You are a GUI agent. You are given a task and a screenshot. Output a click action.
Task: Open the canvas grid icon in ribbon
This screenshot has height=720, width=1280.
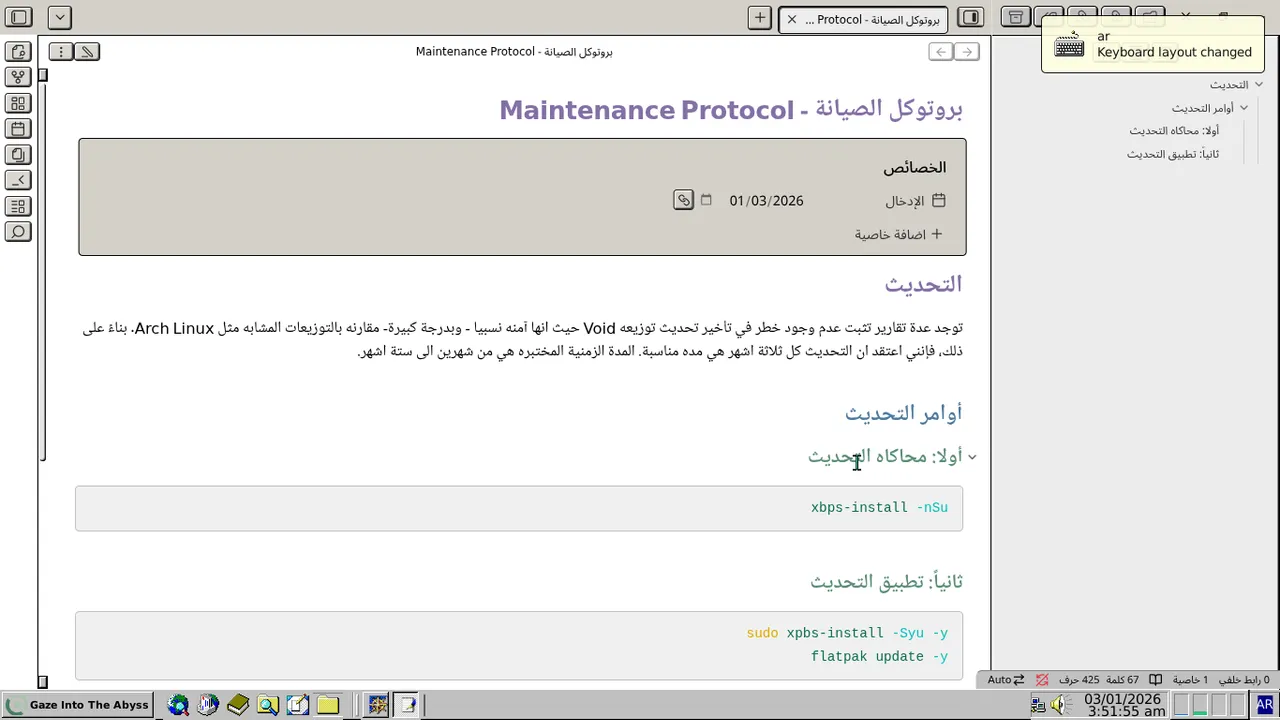18,103
